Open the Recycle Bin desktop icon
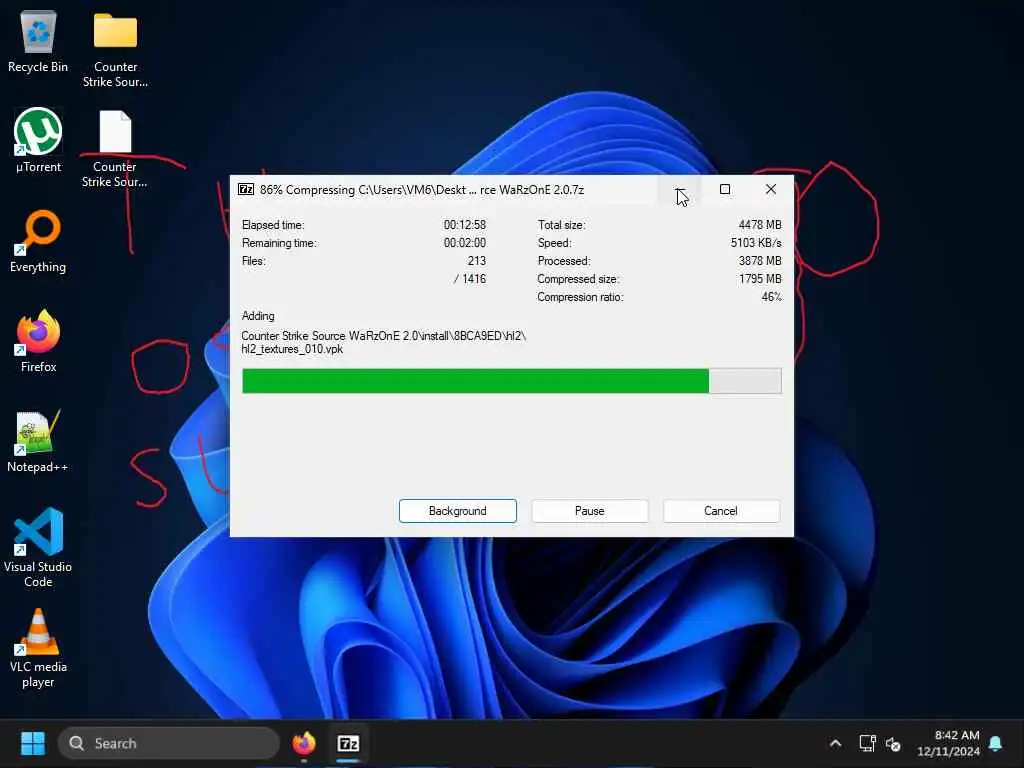Image resolution: width=1024 pixels, height=768 pixels. [38, 42]
